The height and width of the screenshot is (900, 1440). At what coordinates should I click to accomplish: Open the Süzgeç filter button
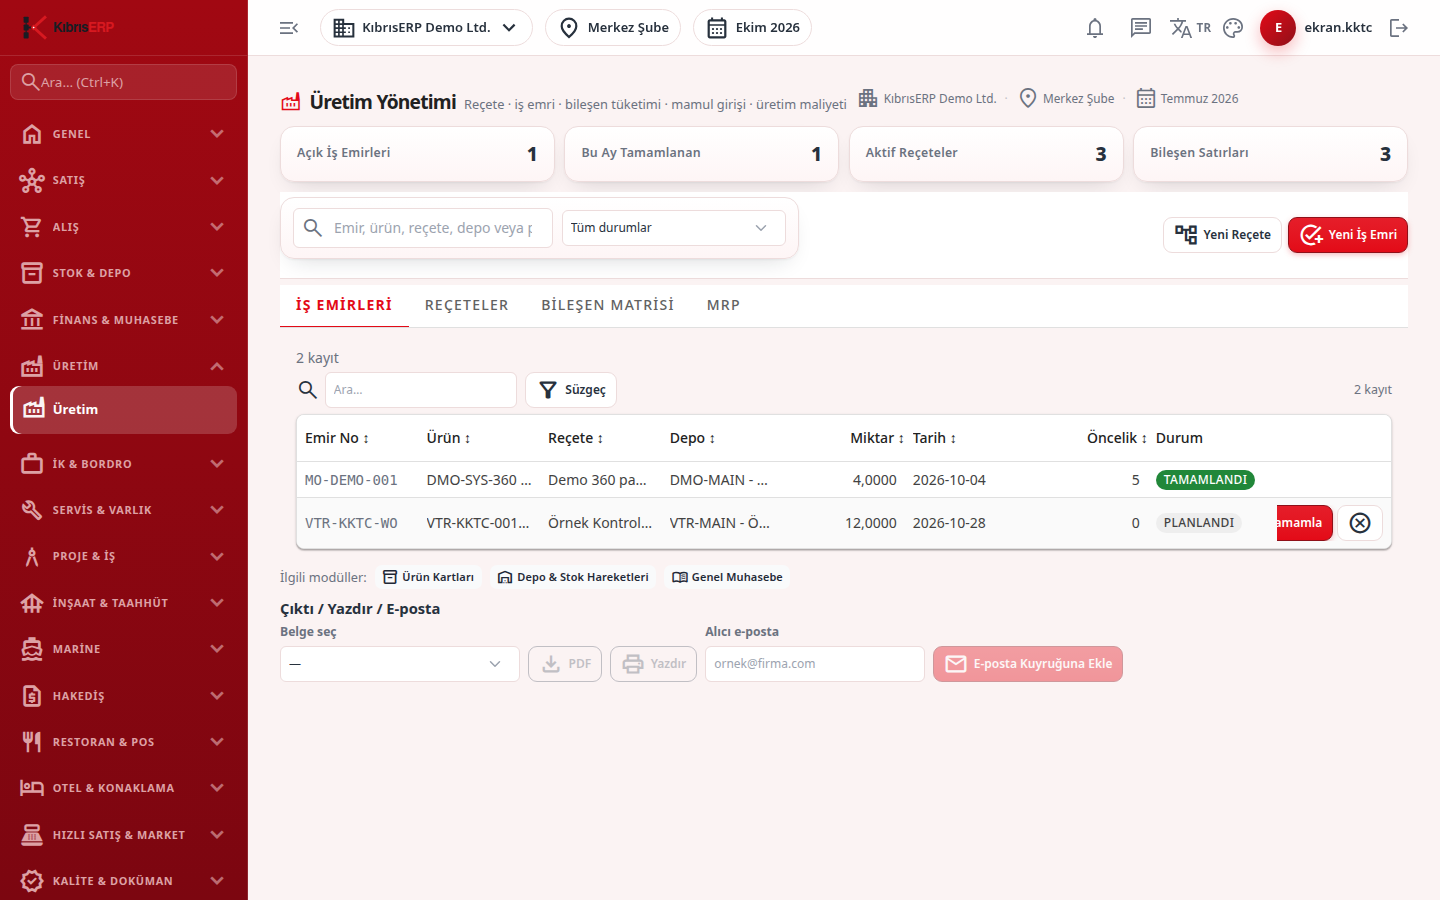click(x=571, y=390)
